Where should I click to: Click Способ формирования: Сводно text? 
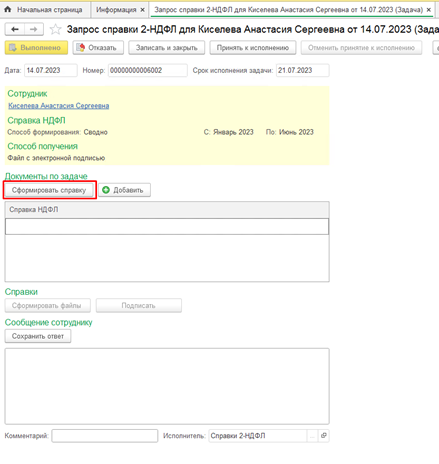point(57,132)
